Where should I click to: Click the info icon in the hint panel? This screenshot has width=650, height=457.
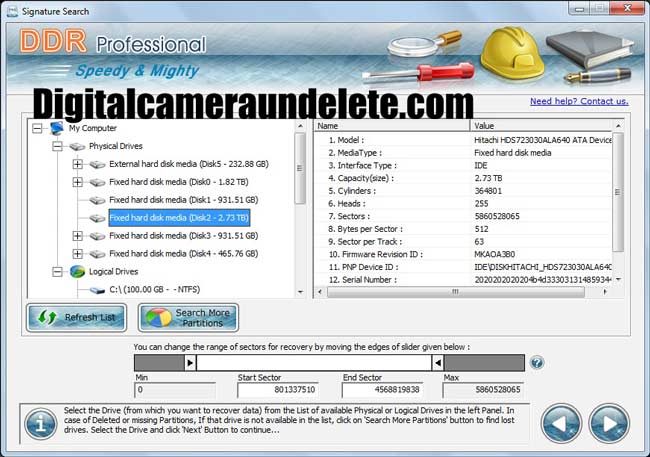click(41, 424)
